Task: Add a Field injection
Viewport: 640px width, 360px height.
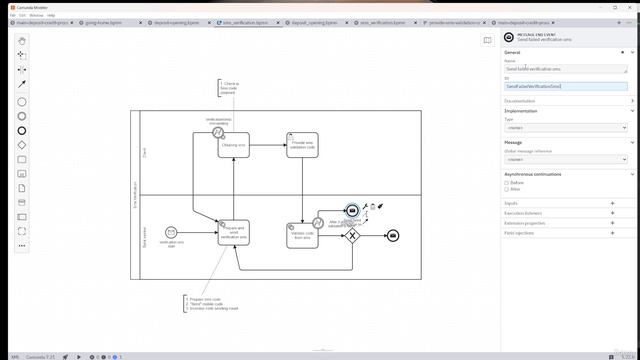Action: coord(612,233)
